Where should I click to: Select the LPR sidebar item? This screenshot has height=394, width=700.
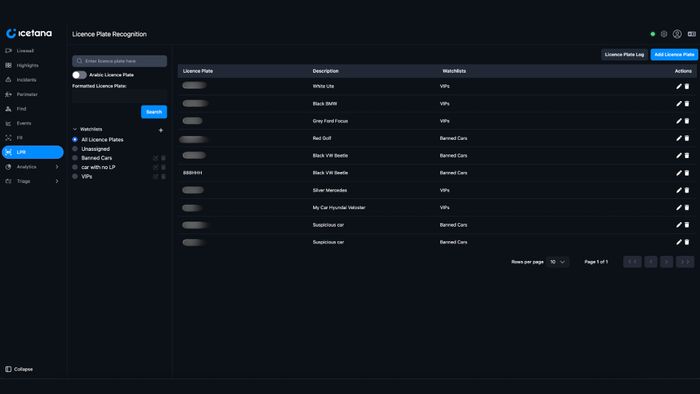33,152
